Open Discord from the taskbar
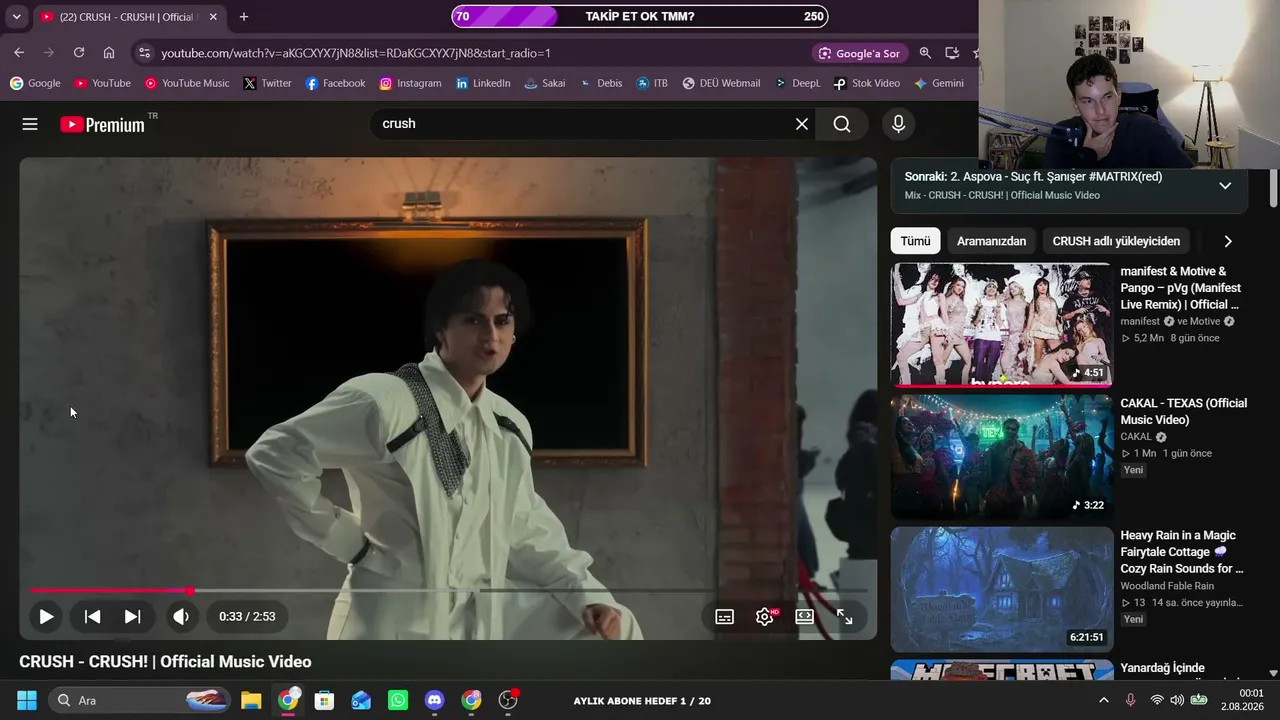Image resolution: width=1280 pixels, height=720 pixels. 435,700
